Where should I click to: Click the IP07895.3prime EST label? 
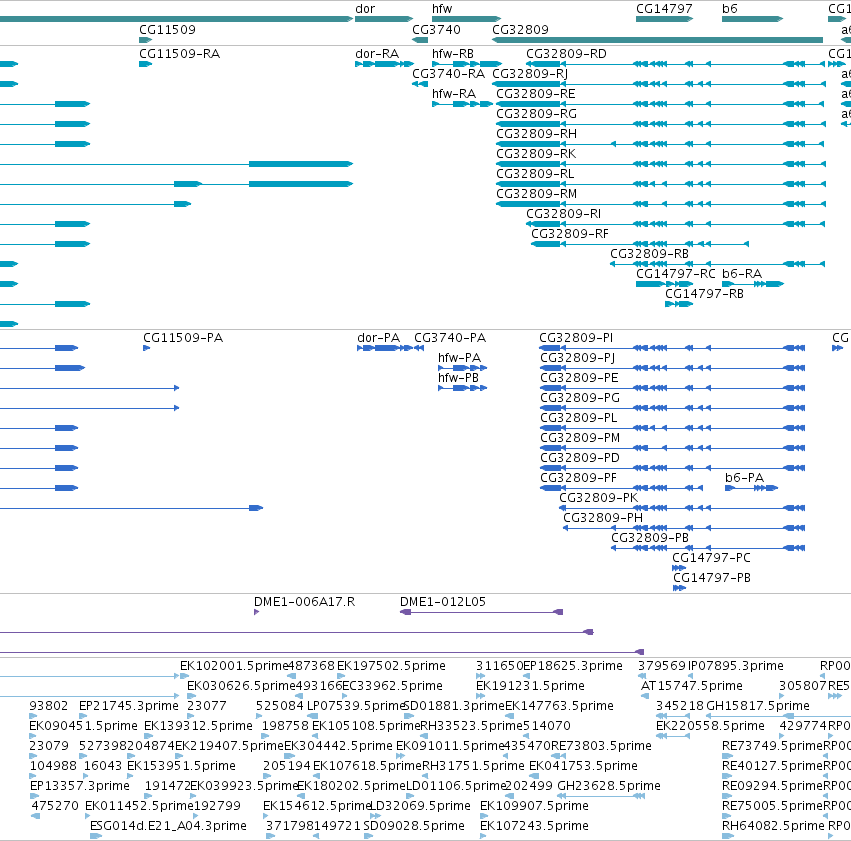[x=735, y=666]
